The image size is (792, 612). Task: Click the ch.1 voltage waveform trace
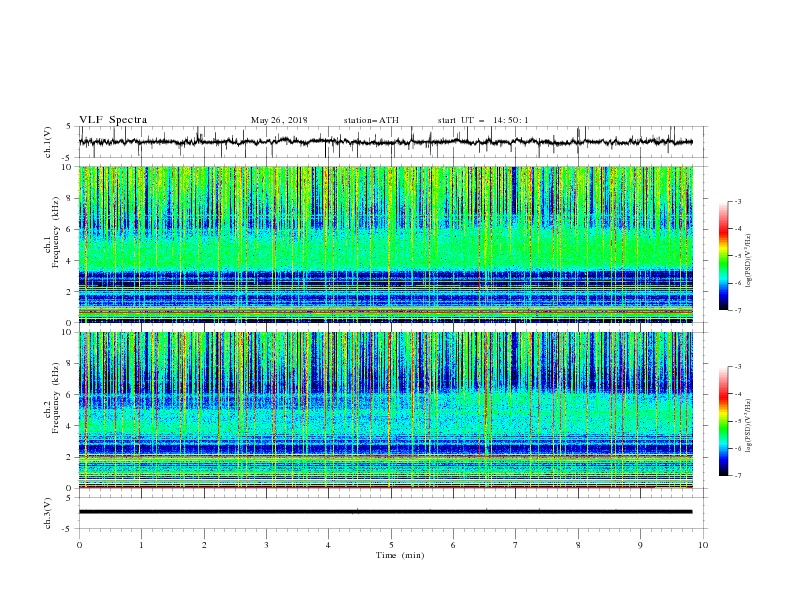pyautogui.click(x=385, y=142)
